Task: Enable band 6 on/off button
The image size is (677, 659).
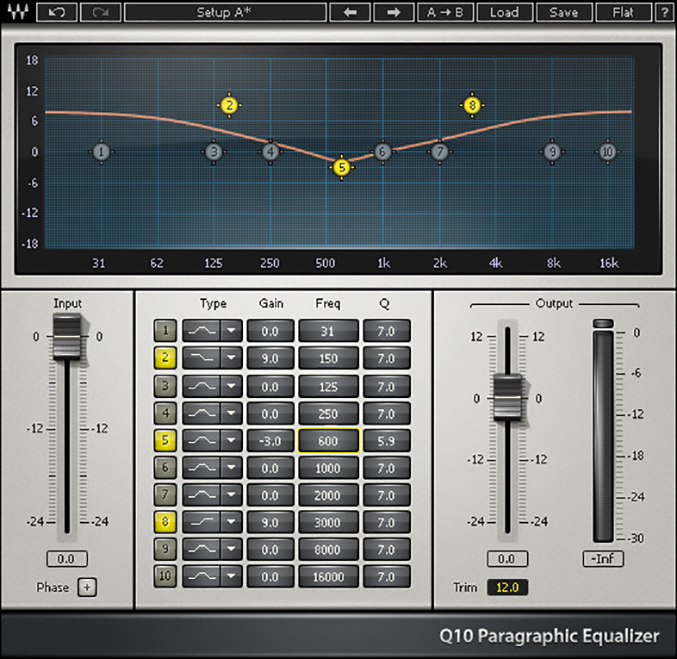Action: click(165, 468)
